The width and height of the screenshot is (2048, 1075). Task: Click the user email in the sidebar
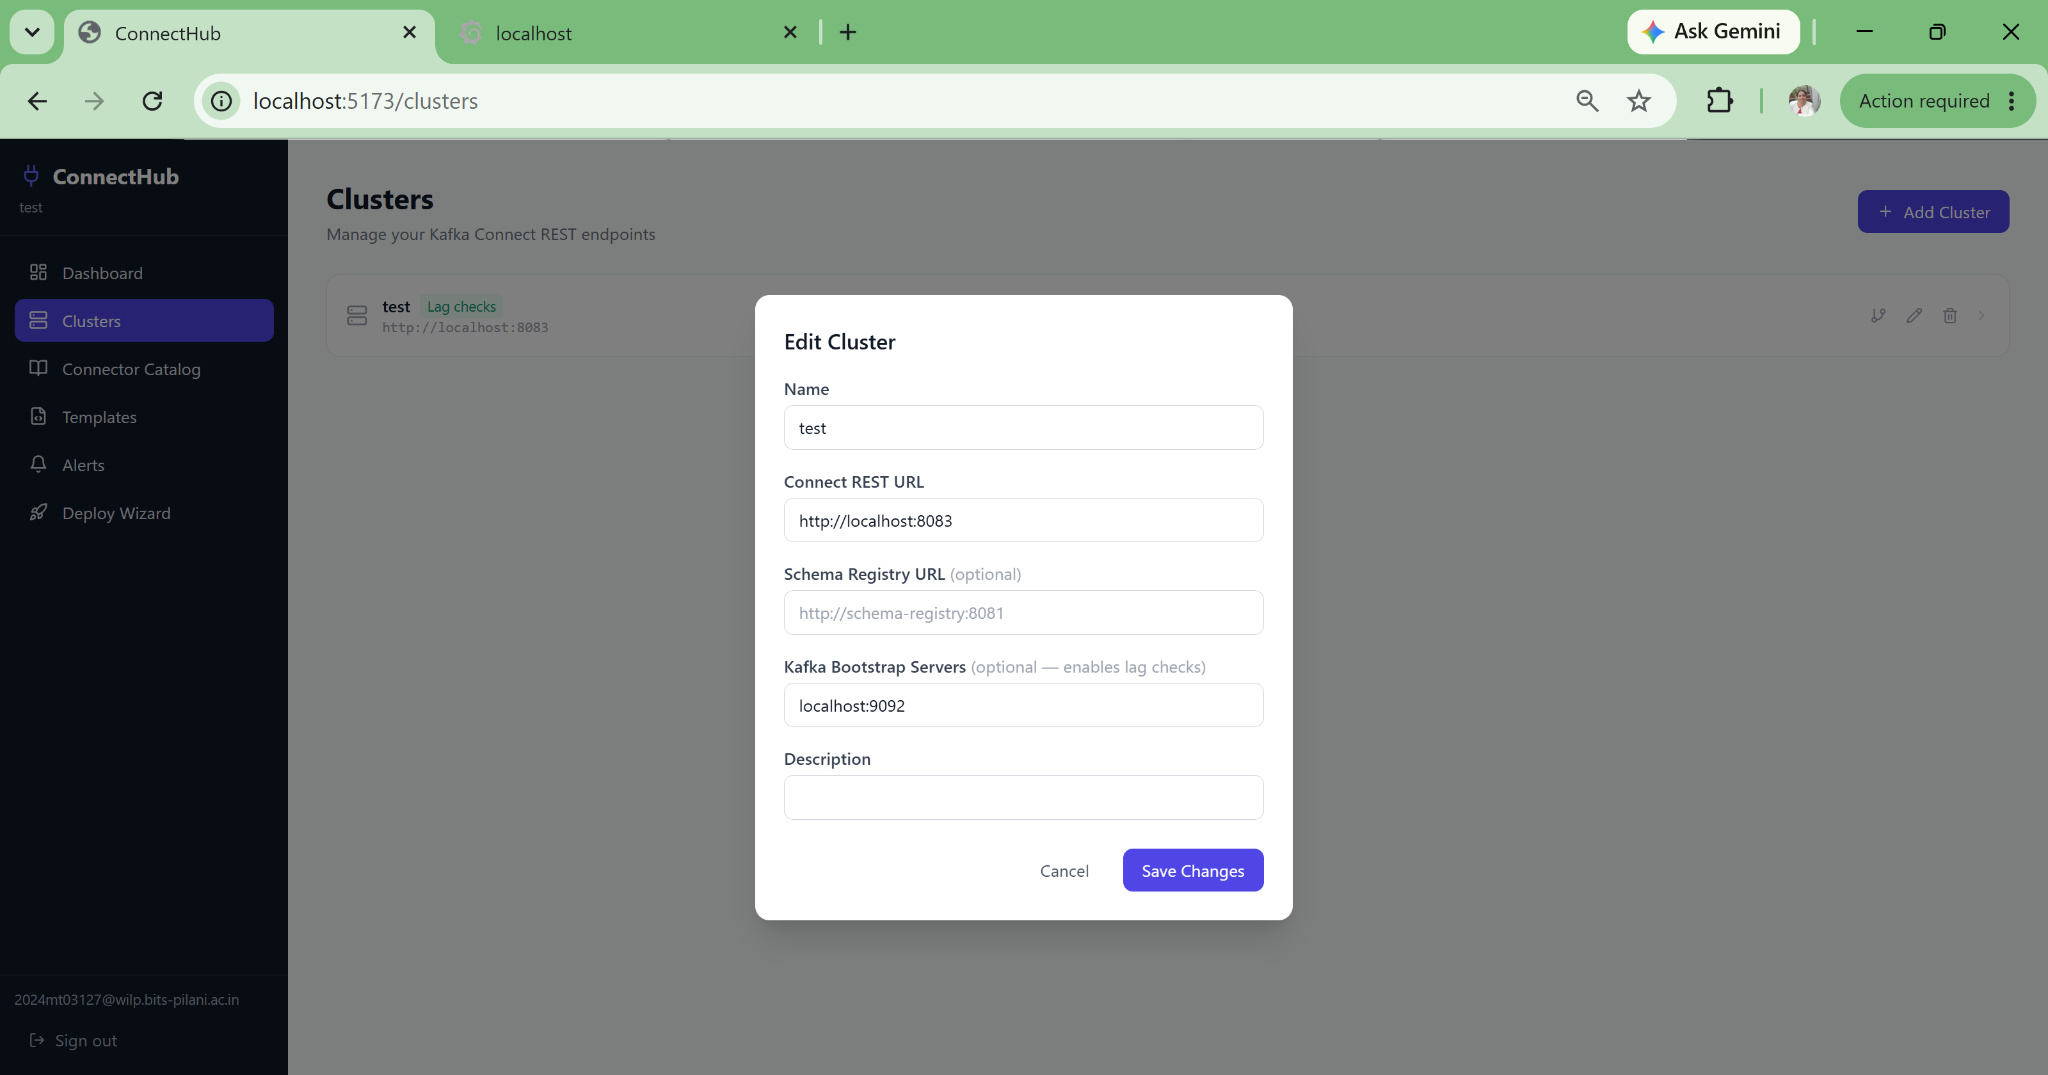(127, 999)
